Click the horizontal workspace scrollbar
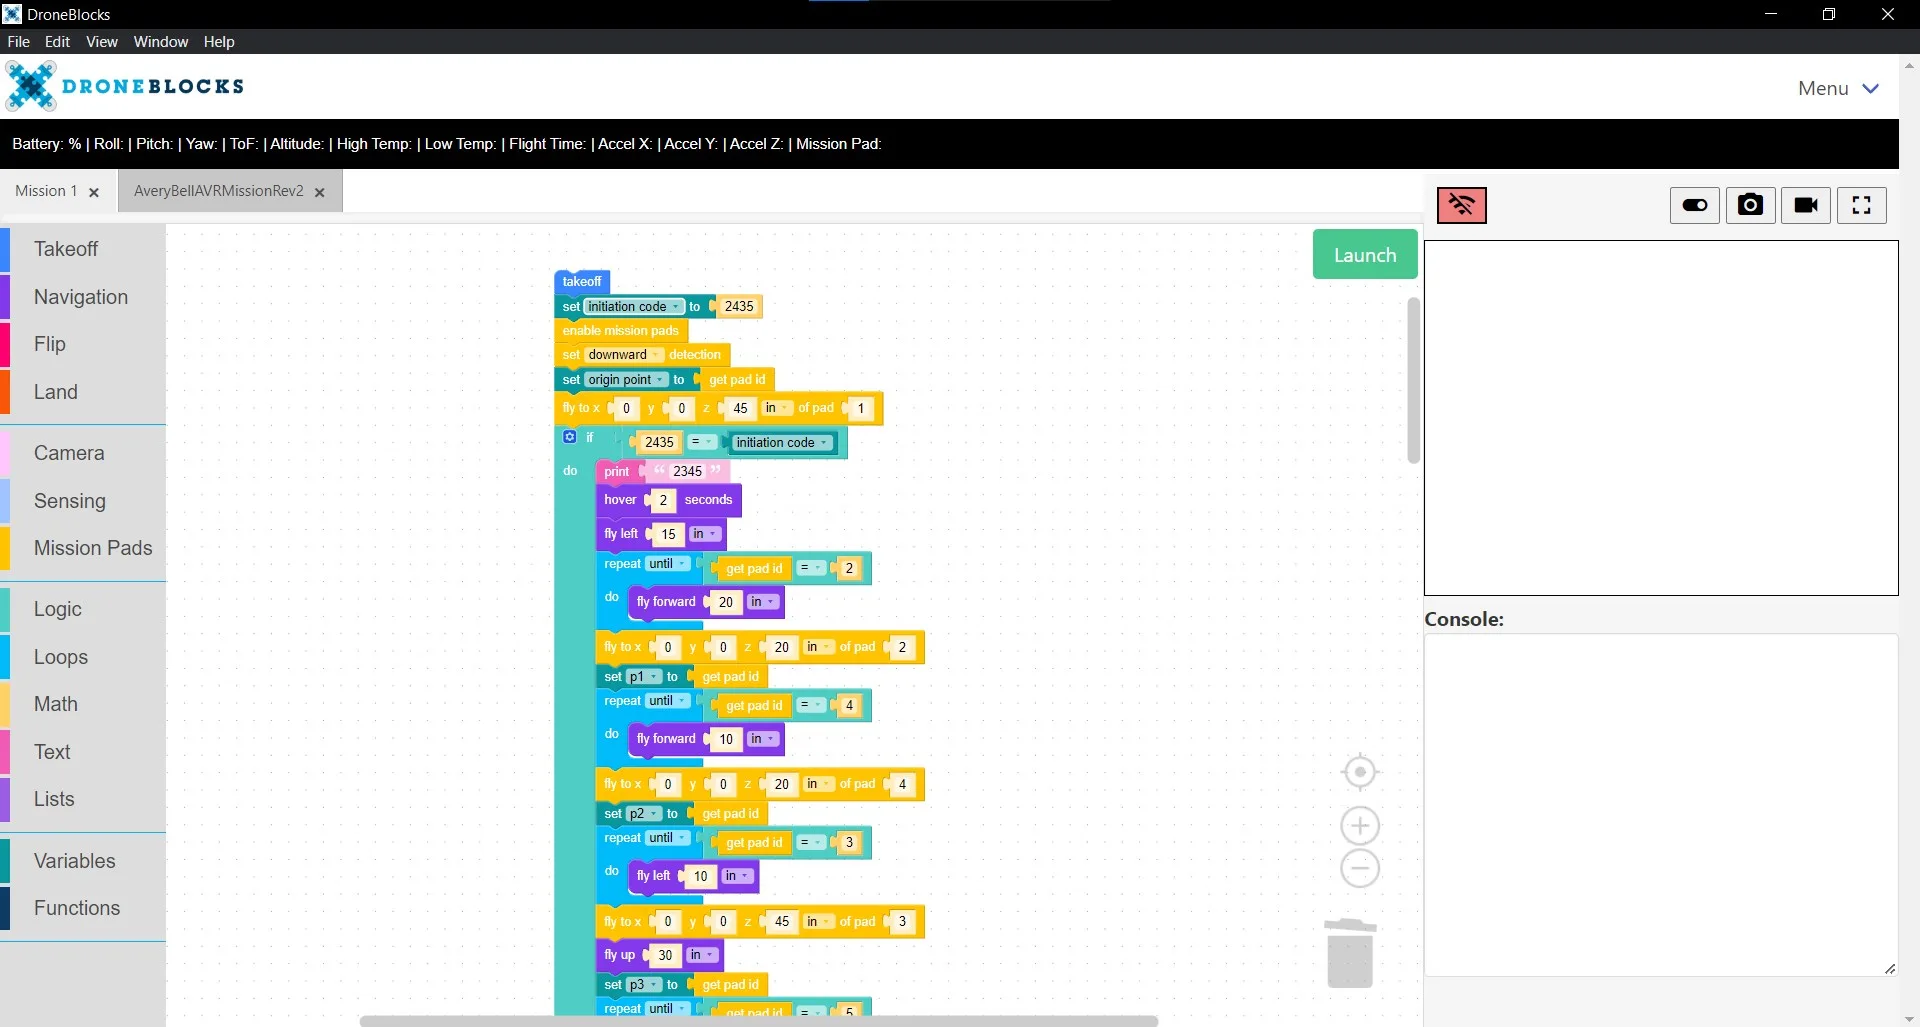 click(758, 1020)
